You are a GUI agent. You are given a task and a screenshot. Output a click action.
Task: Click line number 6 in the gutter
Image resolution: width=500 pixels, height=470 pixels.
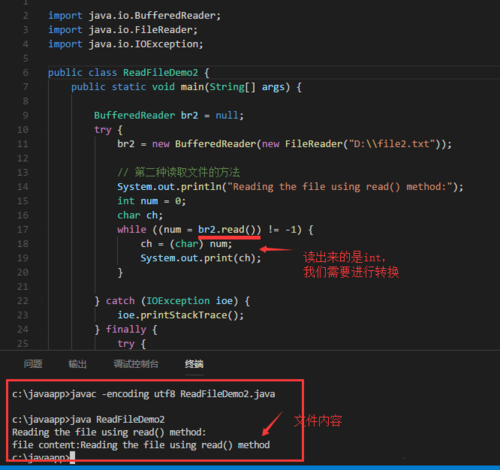click(26, 73)
